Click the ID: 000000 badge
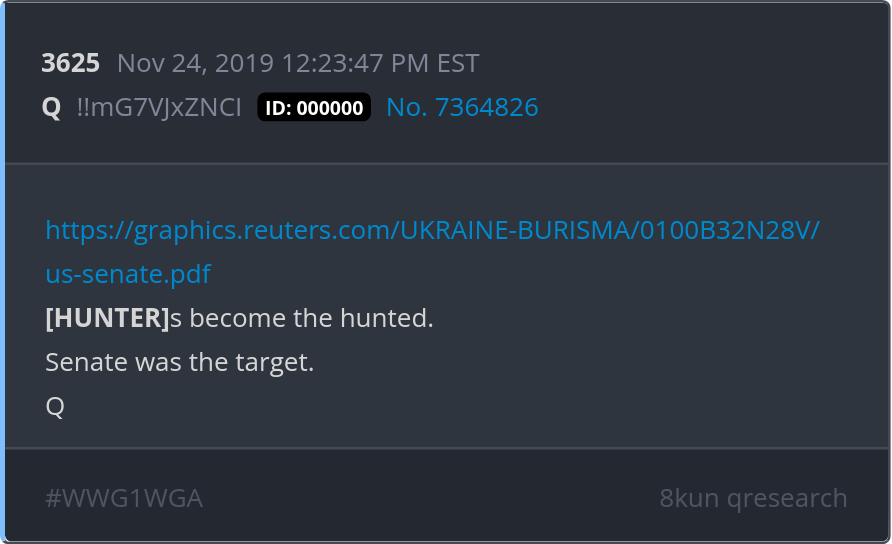892x544 pixels. [314, 108]
